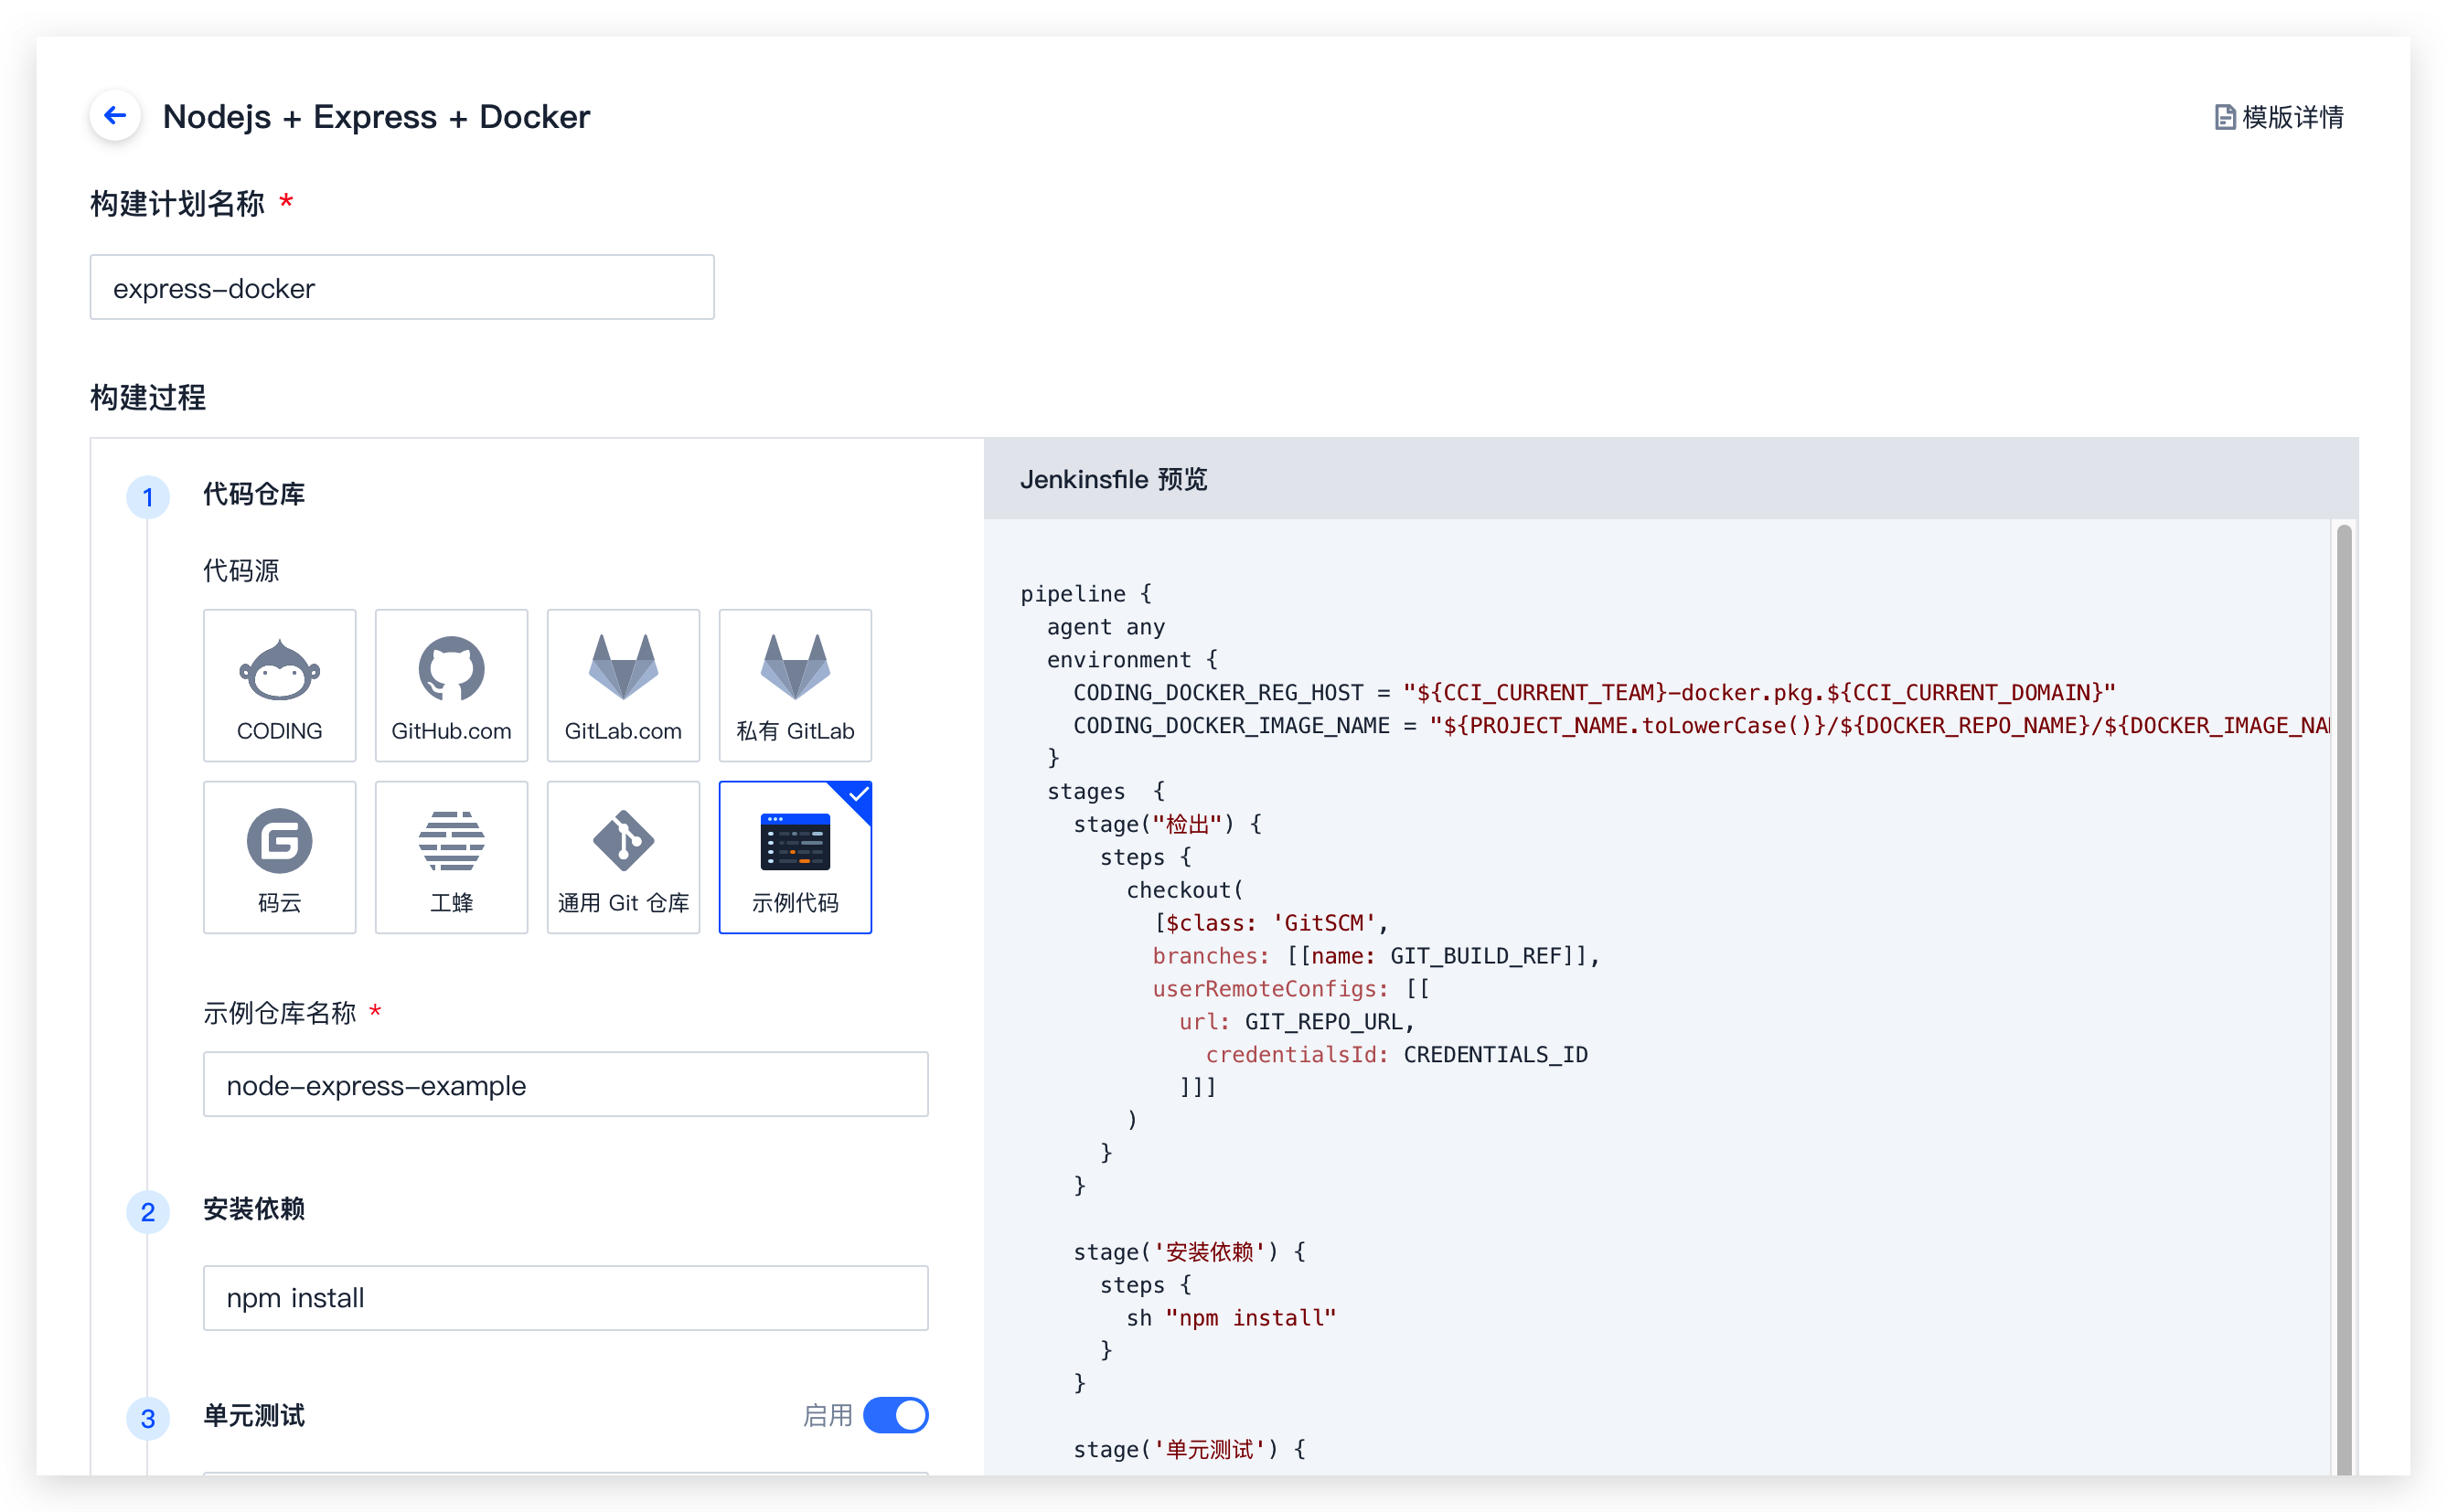Select 通用 Git 仓库 as code source

click(624, 858)
